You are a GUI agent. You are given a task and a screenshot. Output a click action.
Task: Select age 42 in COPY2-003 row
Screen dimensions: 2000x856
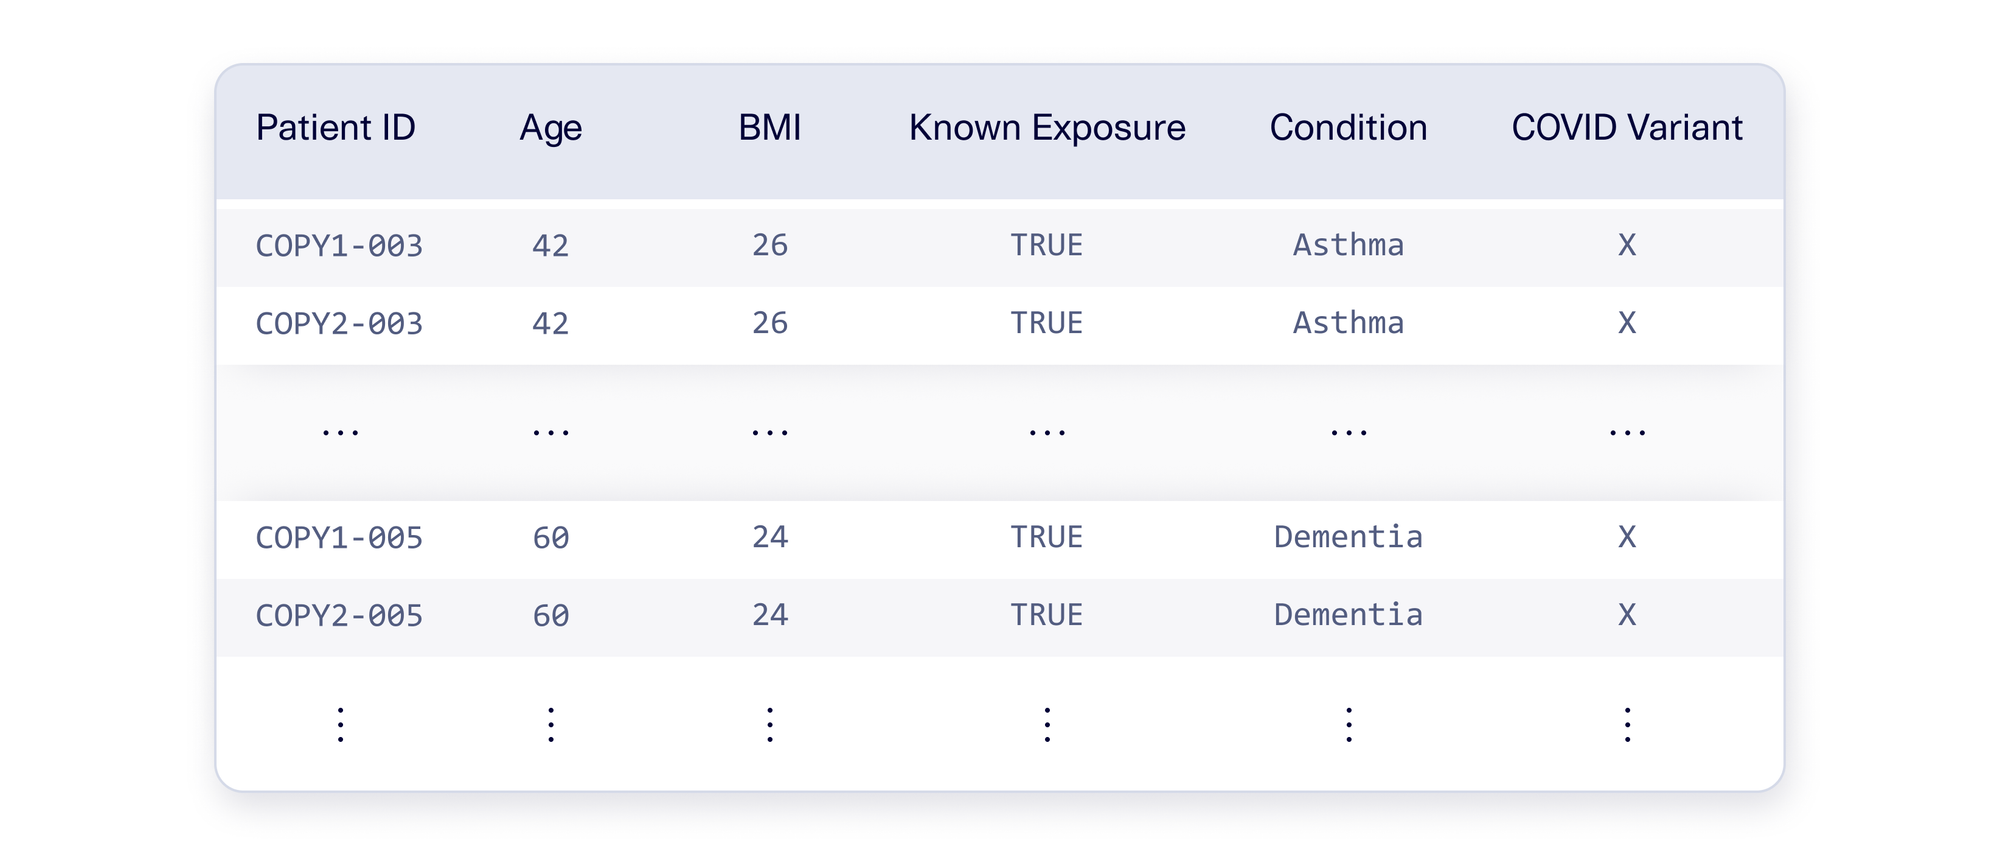(x=551, y=324)
